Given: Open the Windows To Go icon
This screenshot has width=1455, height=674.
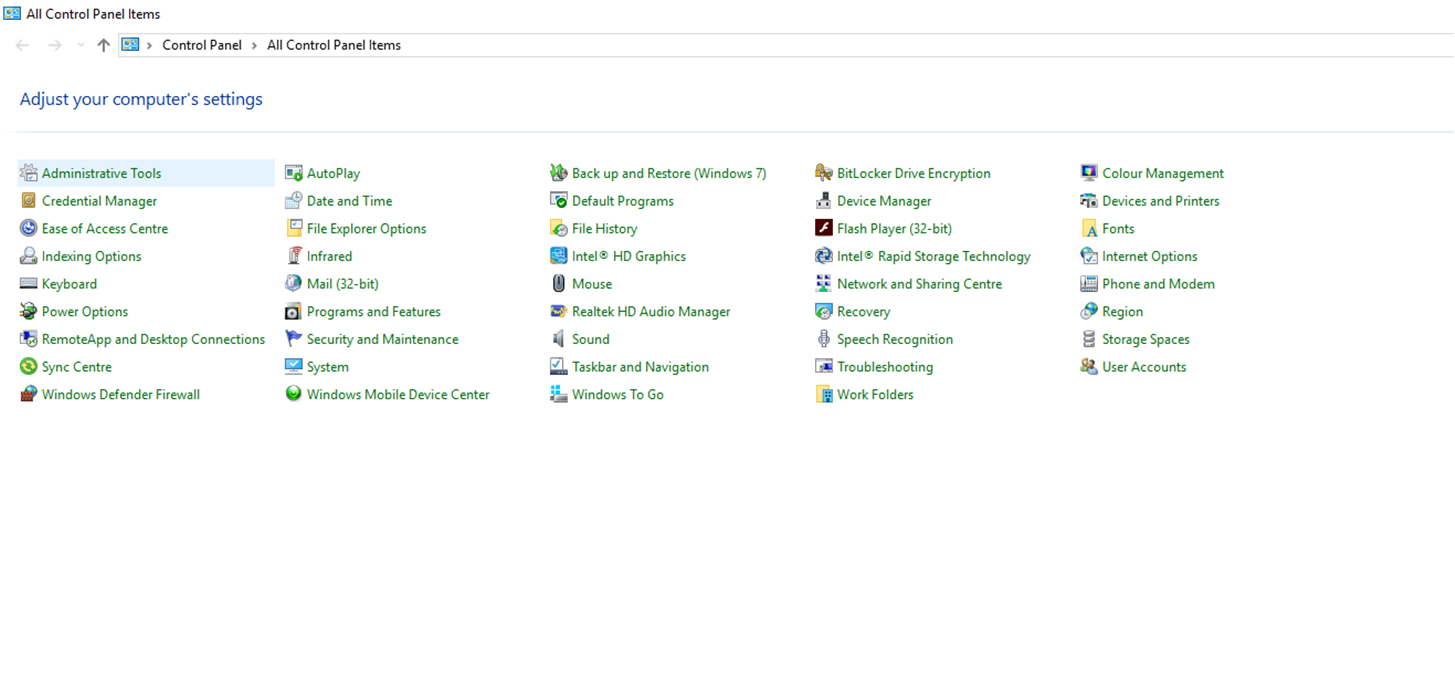Looking at the screenshot, I should click(559, 395).
